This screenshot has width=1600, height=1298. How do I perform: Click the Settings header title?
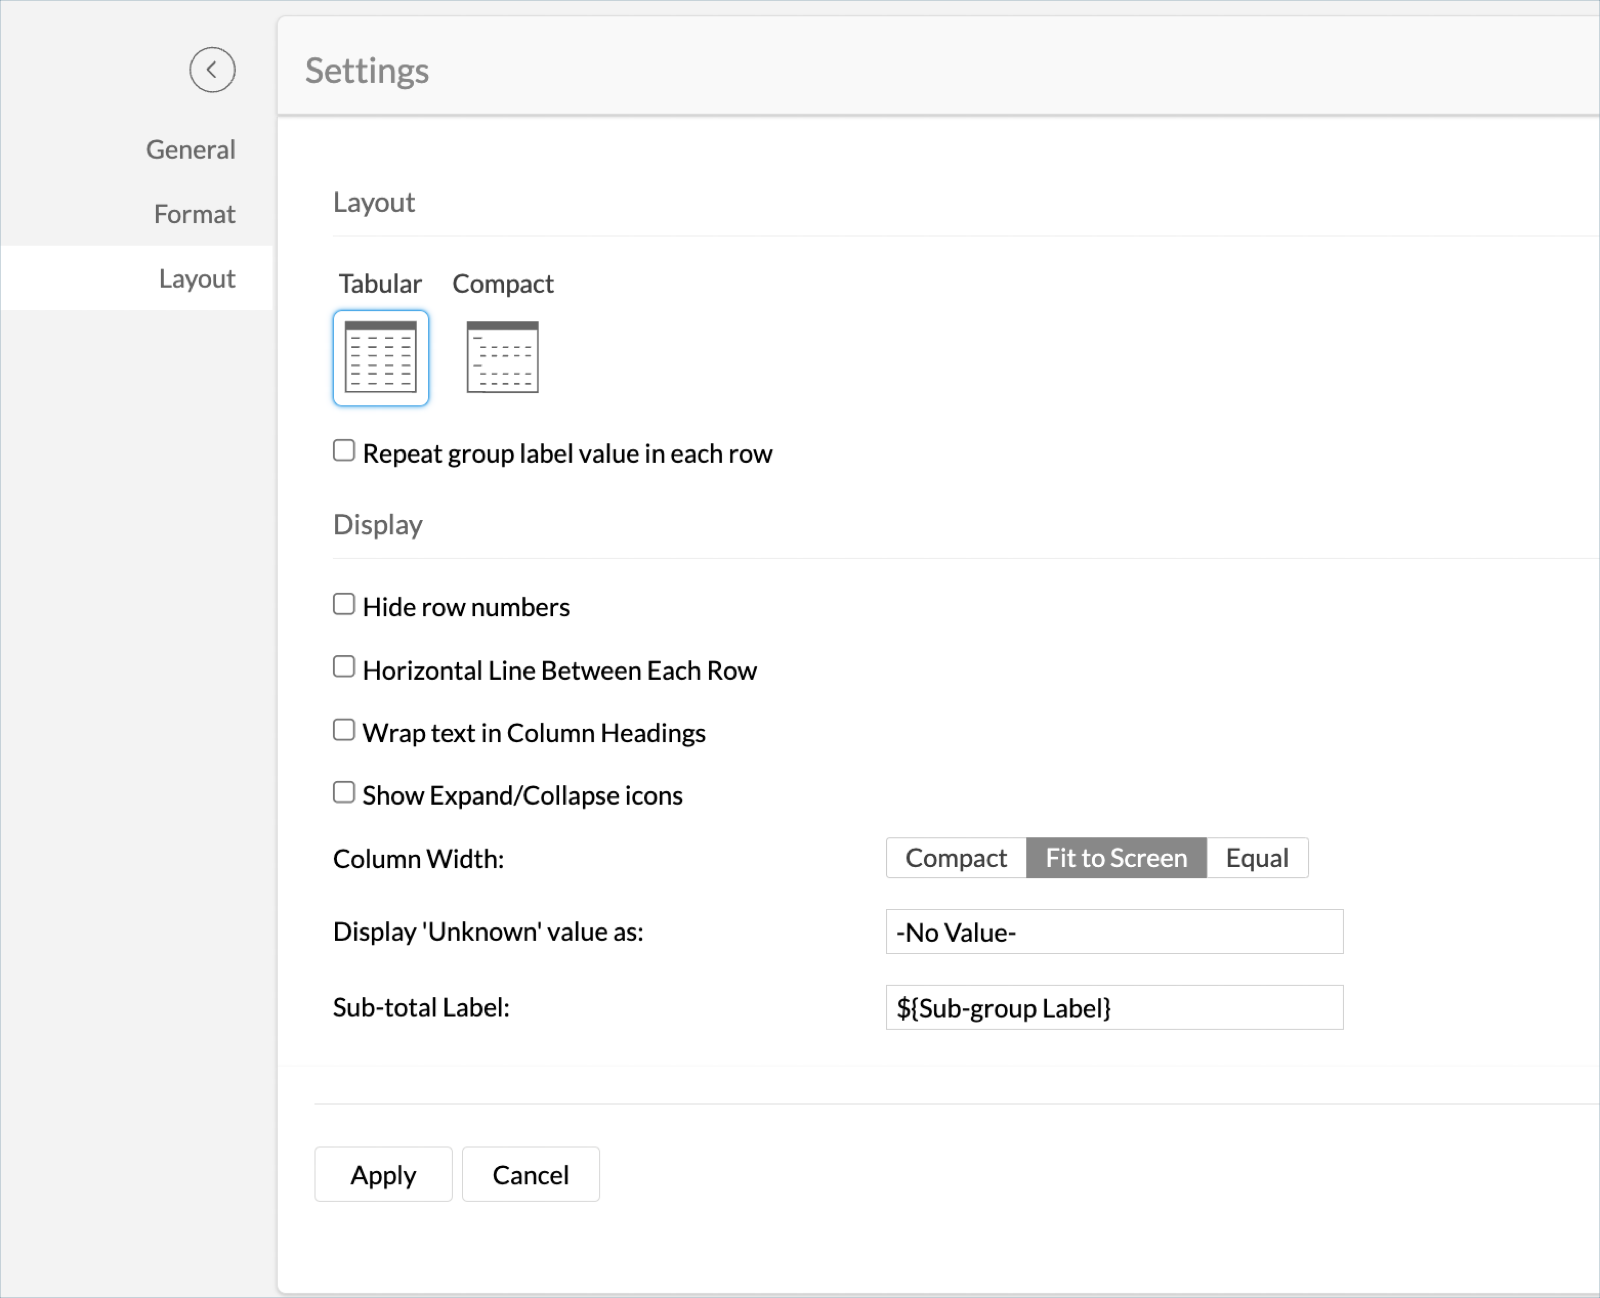tap(368, 70)
